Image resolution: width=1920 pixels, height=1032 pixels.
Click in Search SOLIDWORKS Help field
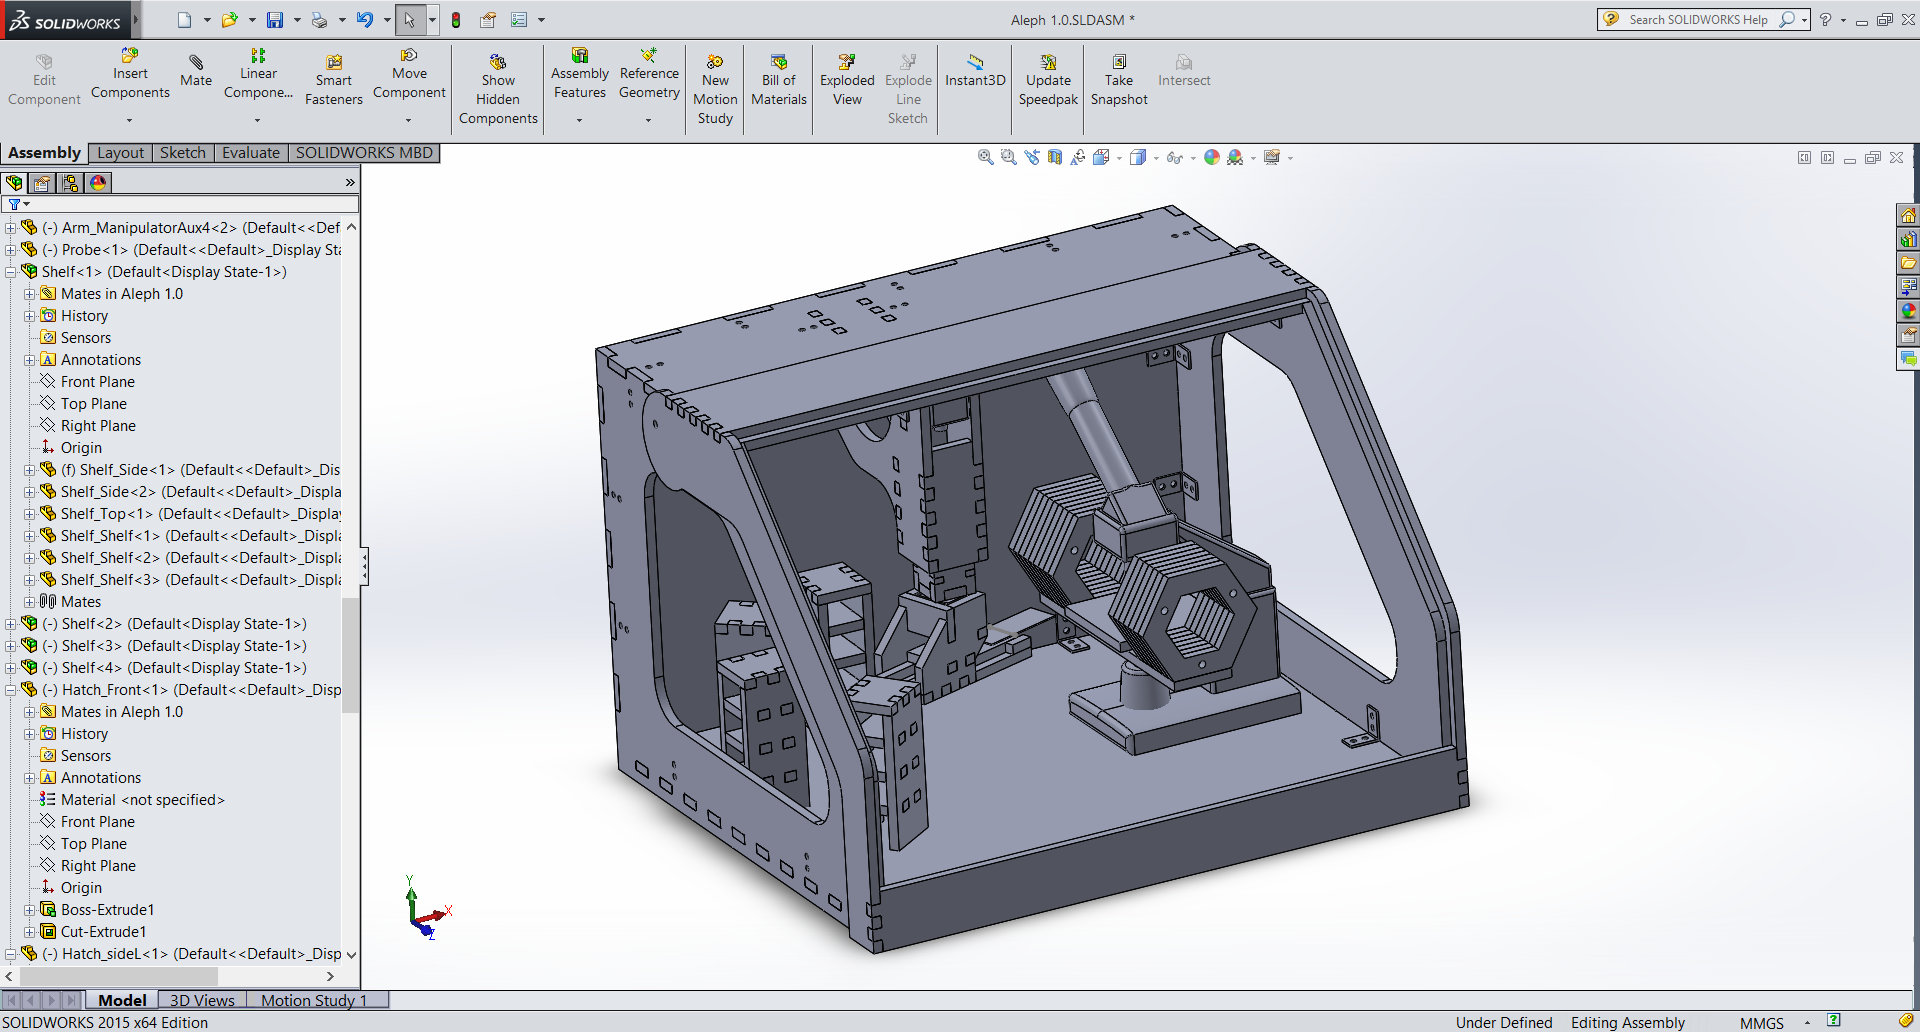pyautogui.click(x=1698, y=20)
